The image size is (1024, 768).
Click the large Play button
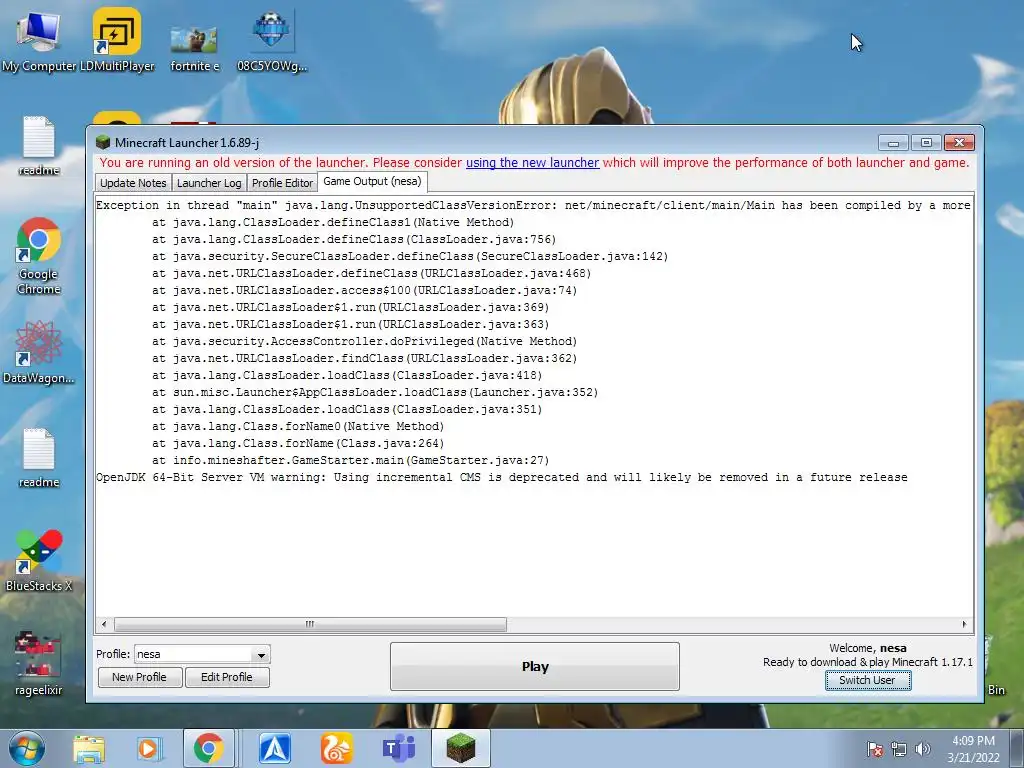point(535,666)
